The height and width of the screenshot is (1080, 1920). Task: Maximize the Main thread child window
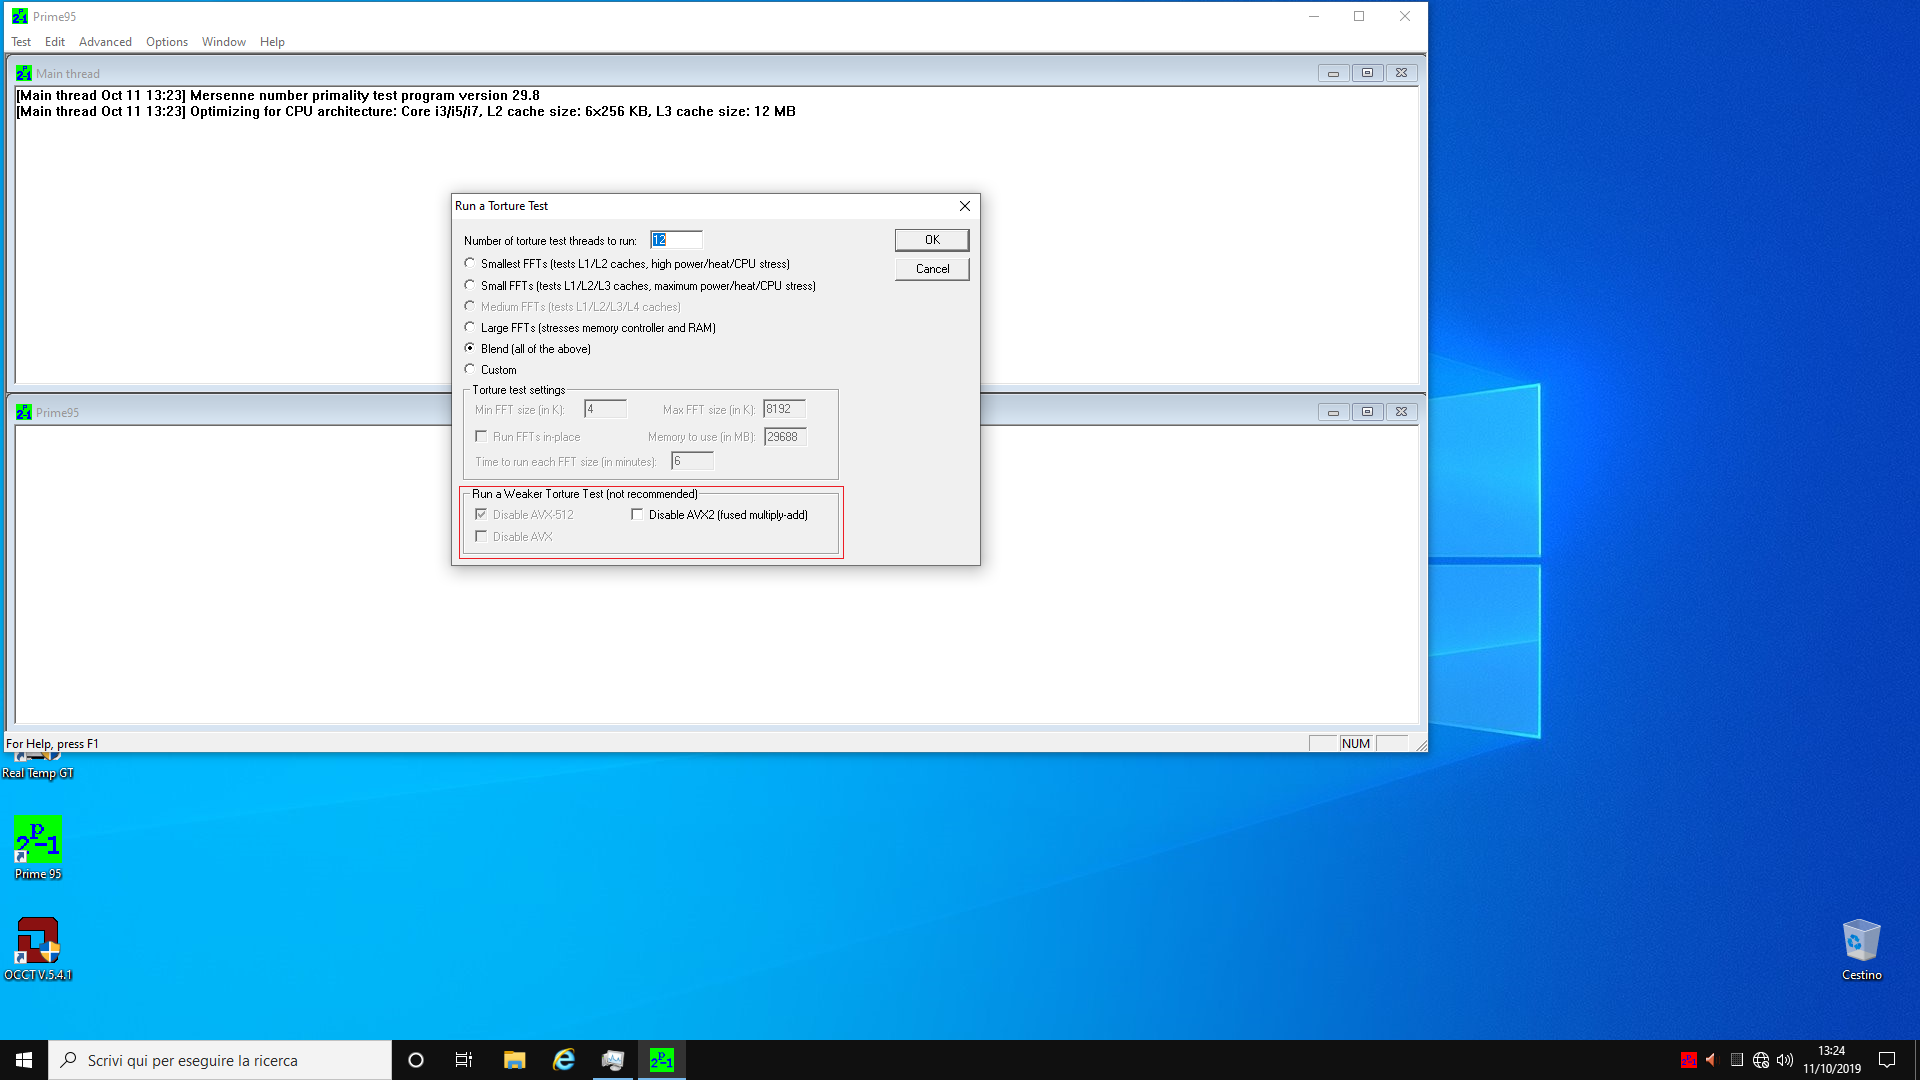tap(1367, 73)
